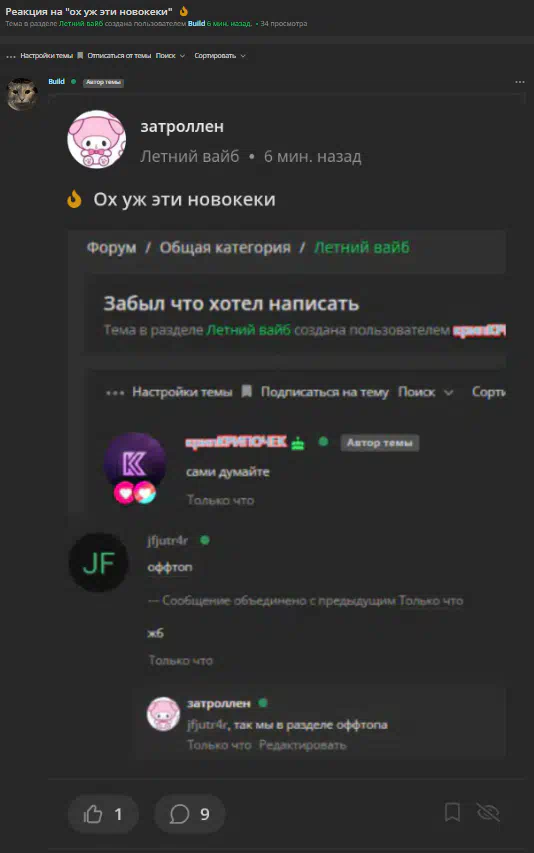Open the comments bubble showing 9
Viewport: 534px width, 853px height.
(x=189, y=814)
